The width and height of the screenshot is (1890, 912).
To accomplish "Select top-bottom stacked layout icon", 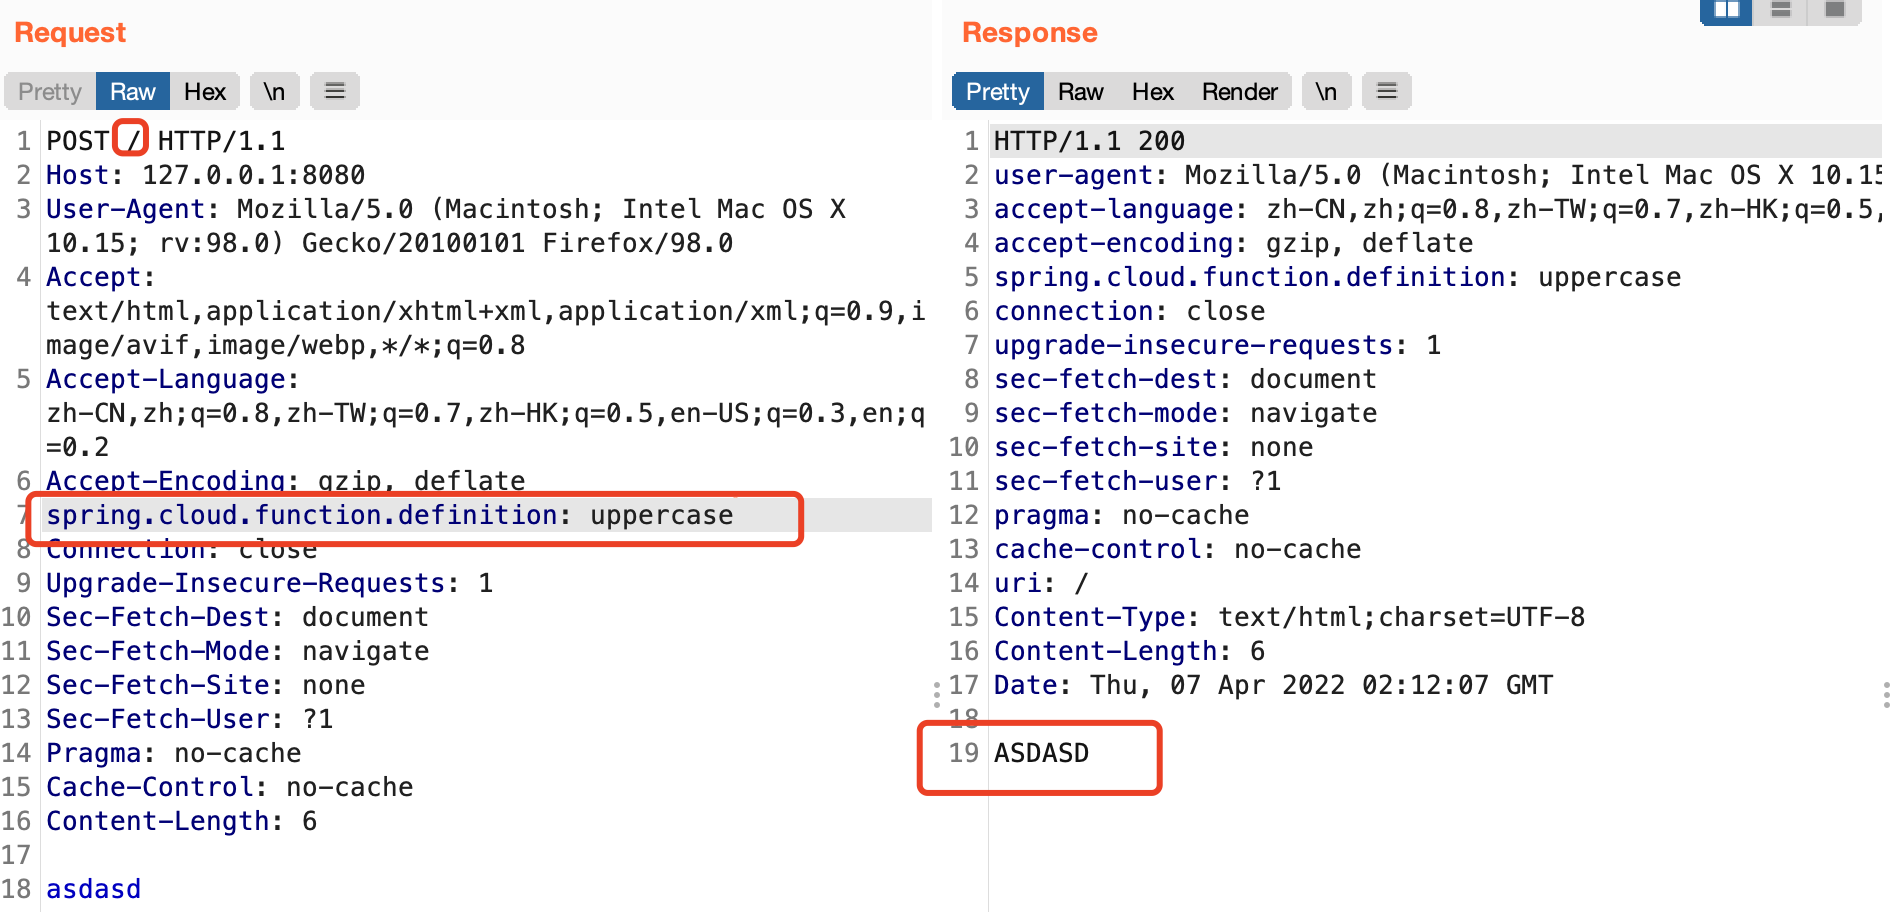I will tap(1781, 10).
